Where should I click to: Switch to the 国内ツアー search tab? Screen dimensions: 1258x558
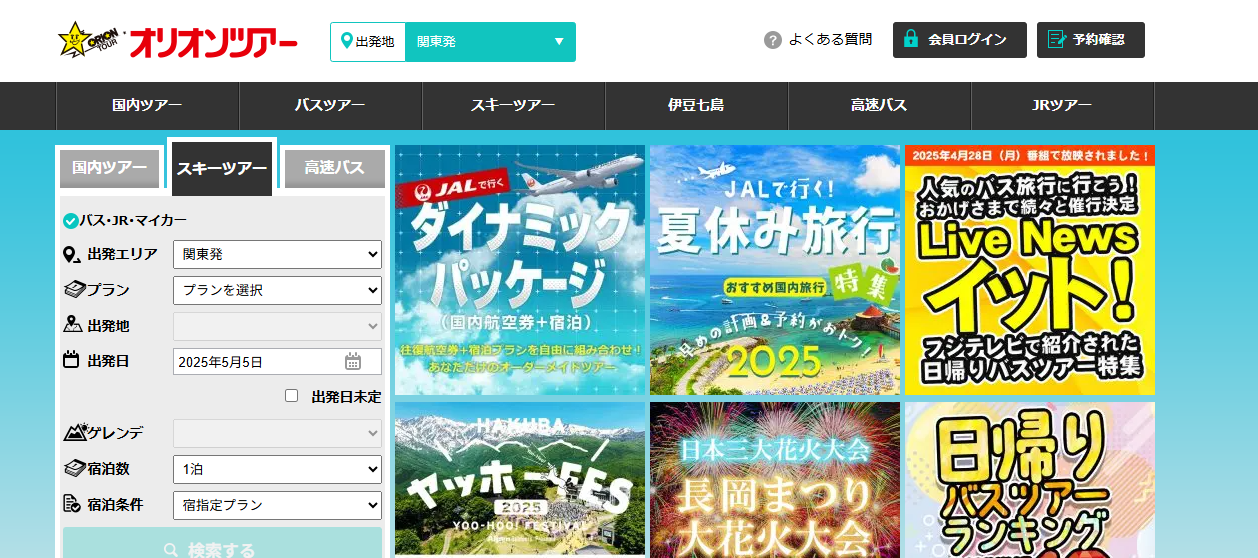click(x=110, y=168)
